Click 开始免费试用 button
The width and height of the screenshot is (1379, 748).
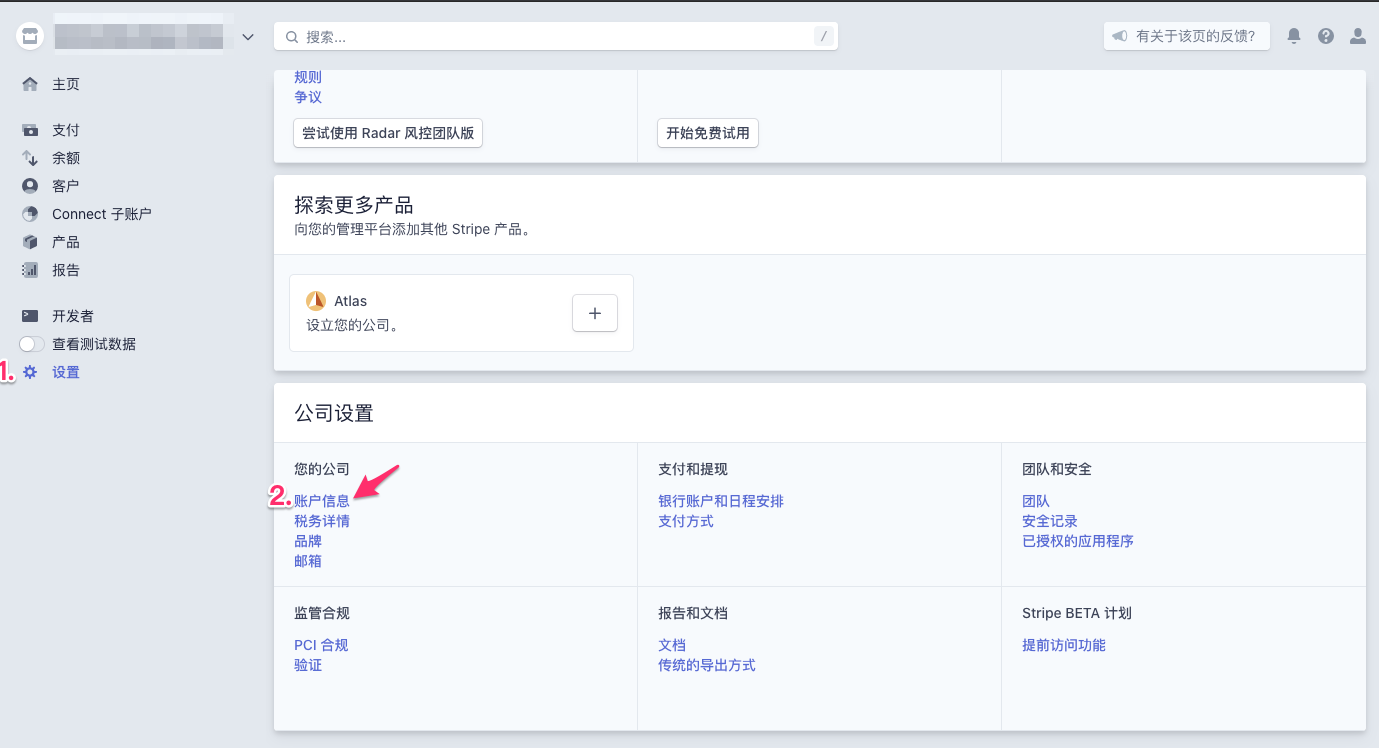point(708,133)
